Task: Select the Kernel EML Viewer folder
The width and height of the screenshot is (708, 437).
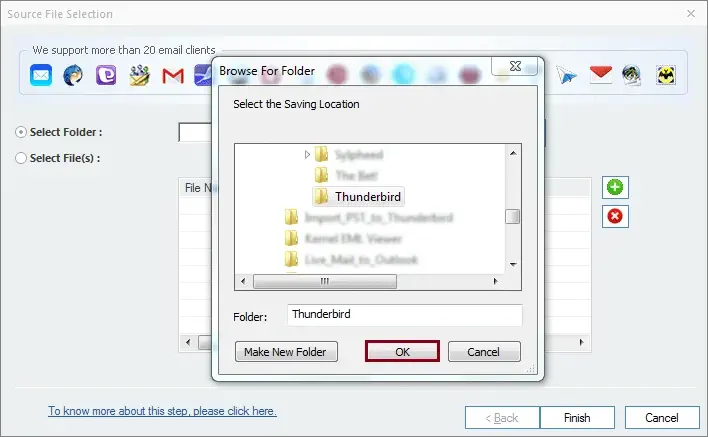Action: (343, 238)
